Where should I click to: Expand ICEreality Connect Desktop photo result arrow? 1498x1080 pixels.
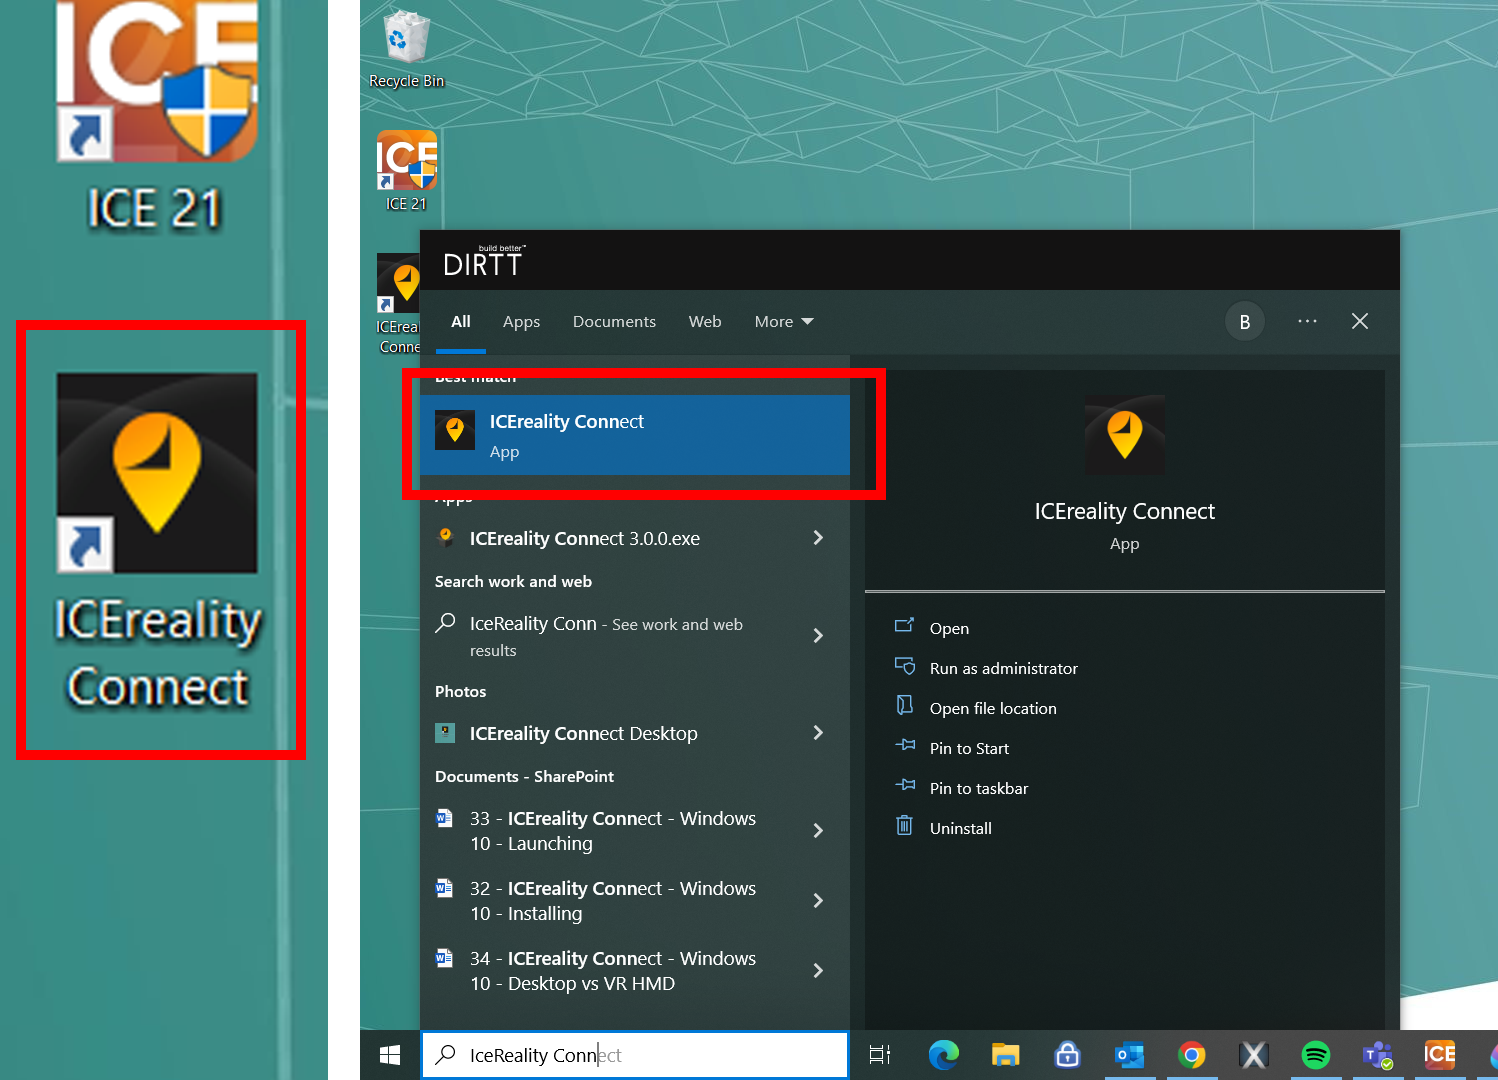pos(818,733)
